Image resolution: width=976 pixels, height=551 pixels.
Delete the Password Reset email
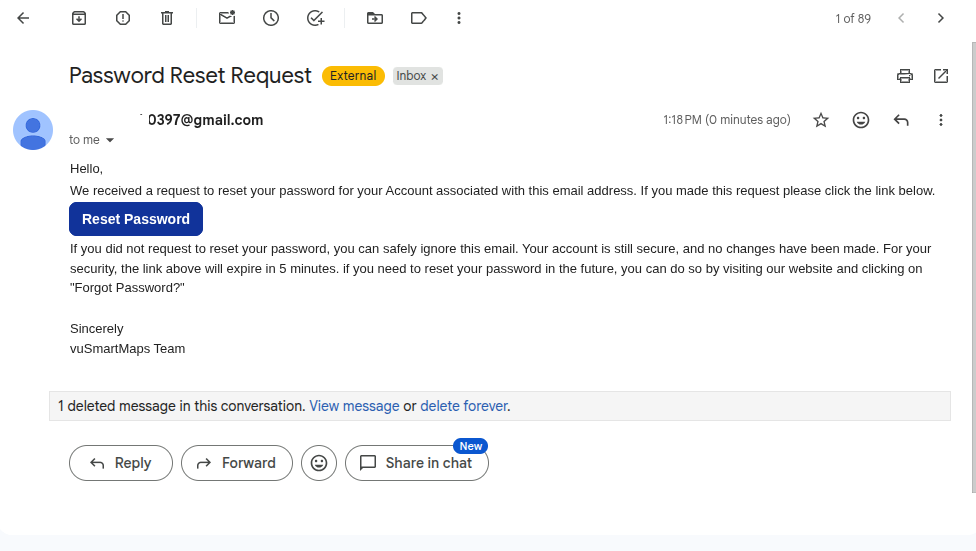[x=167, y=18]
